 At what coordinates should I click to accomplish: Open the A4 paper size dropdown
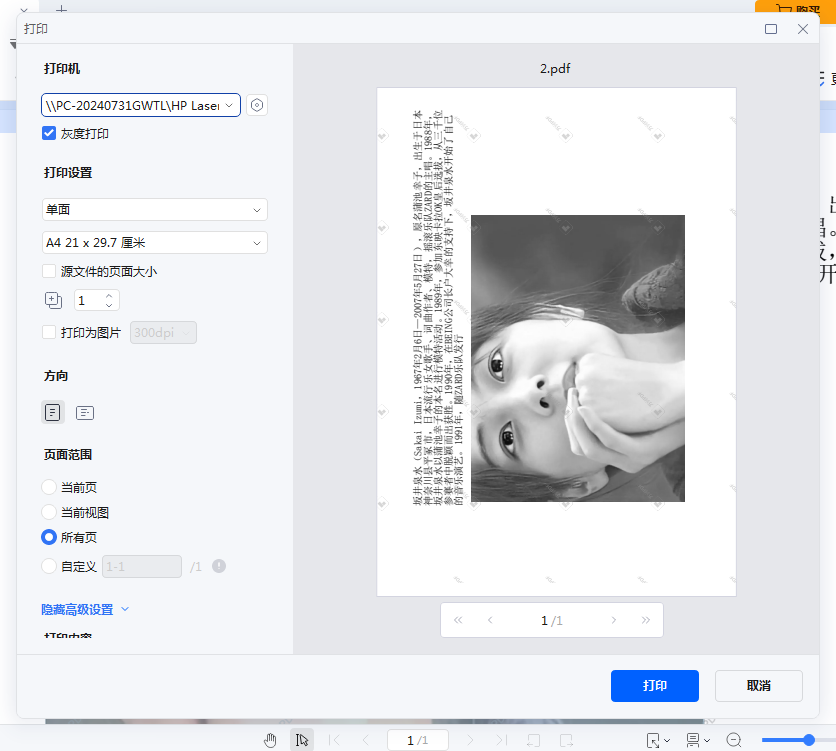154,242
